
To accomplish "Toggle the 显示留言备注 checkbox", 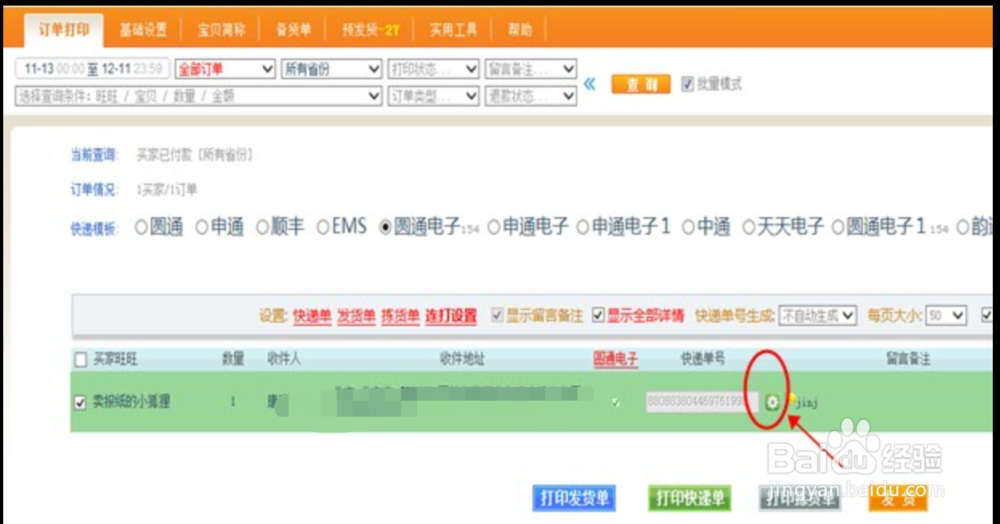I will (x=497, y=315).
